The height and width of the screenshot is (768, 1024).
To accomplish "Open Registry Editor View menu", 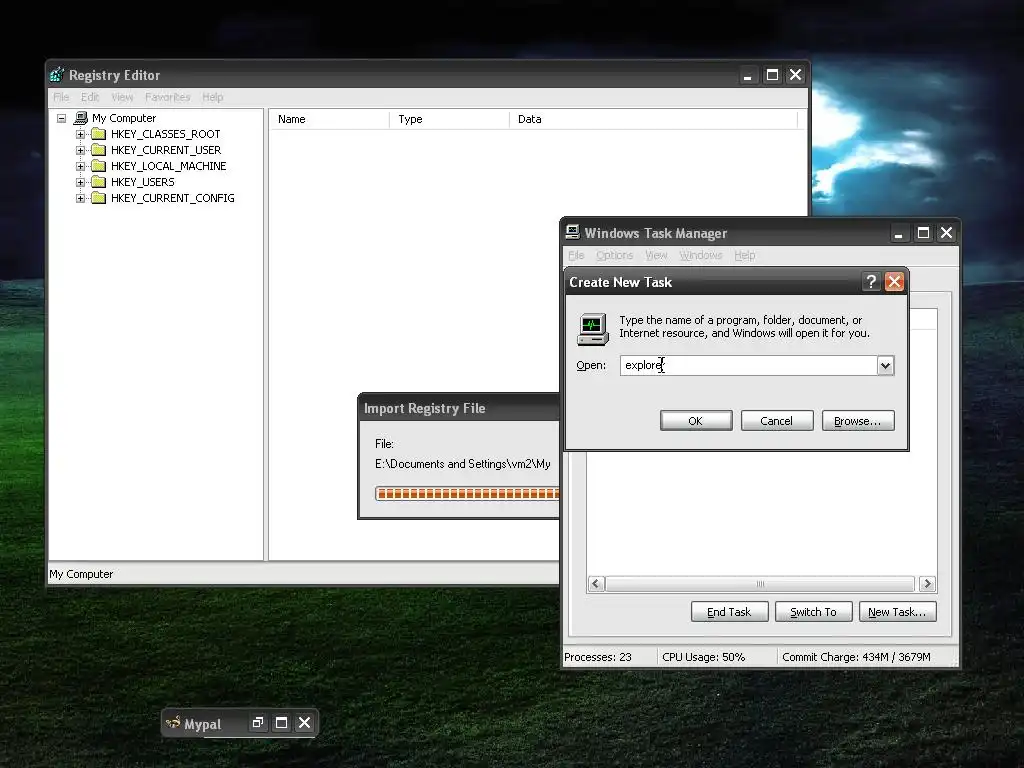I will tap(122, 97).
